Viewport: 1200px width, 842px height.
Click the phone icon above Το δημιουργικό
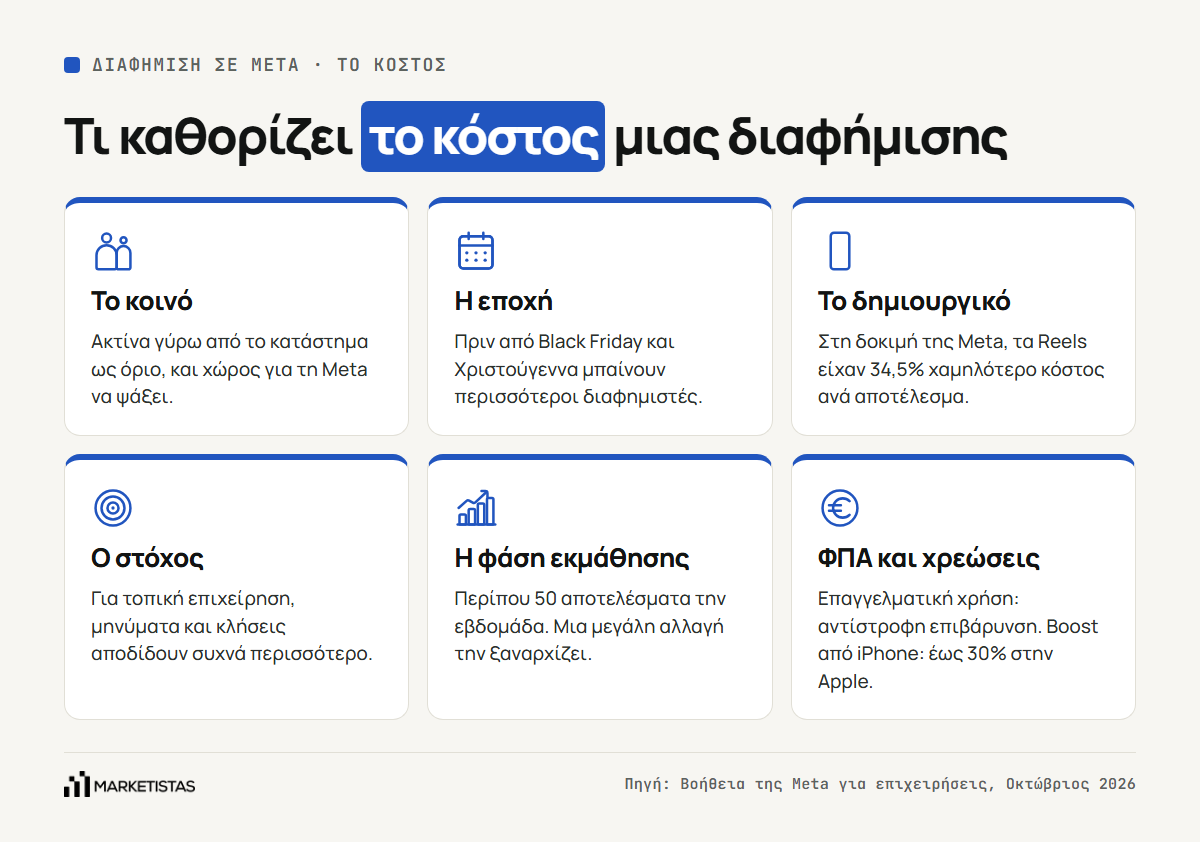840,251
